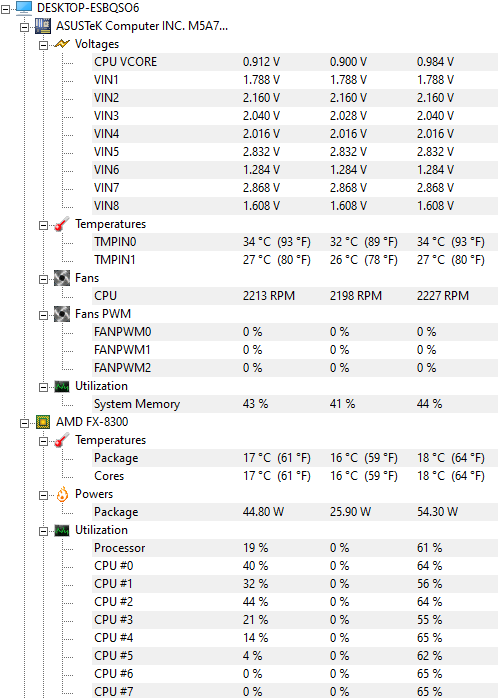Collapse the DESKTOP-ESBQSO6 root node
The height and width of the screenshot is (698, 498).
(5, 8)
